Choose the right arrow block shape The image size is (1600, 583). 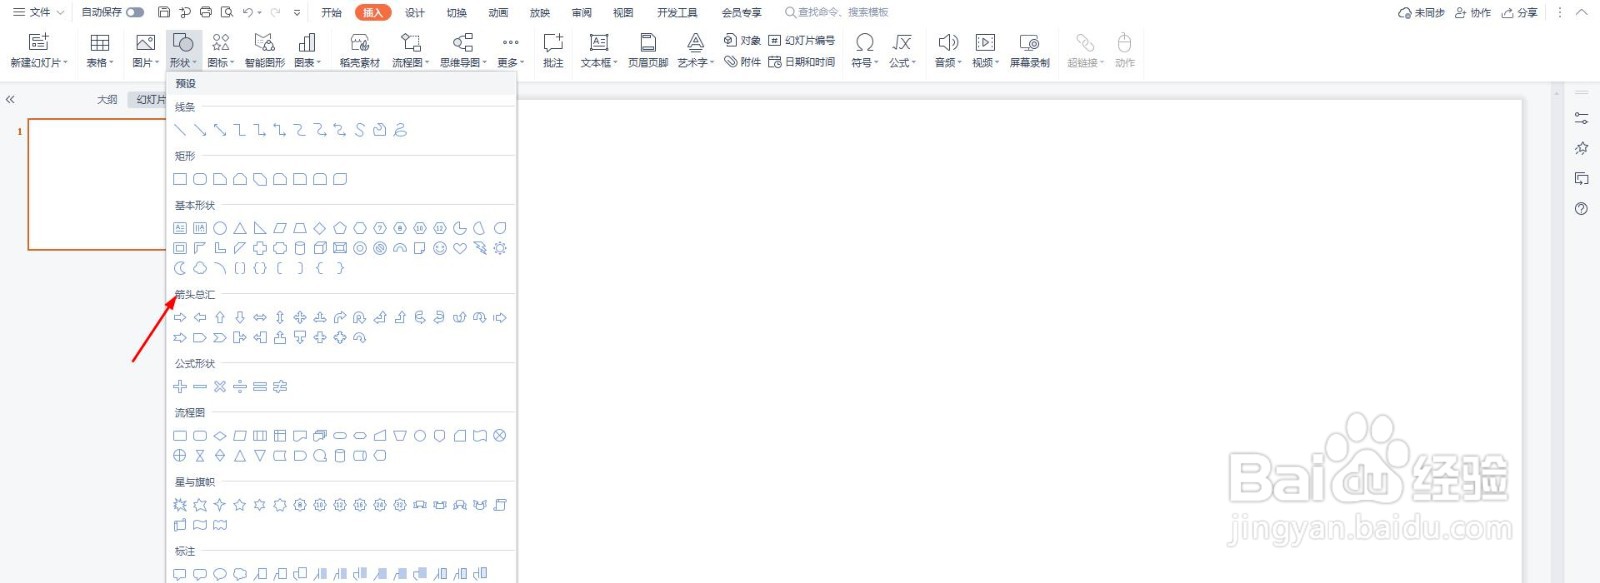coord(180,317)
